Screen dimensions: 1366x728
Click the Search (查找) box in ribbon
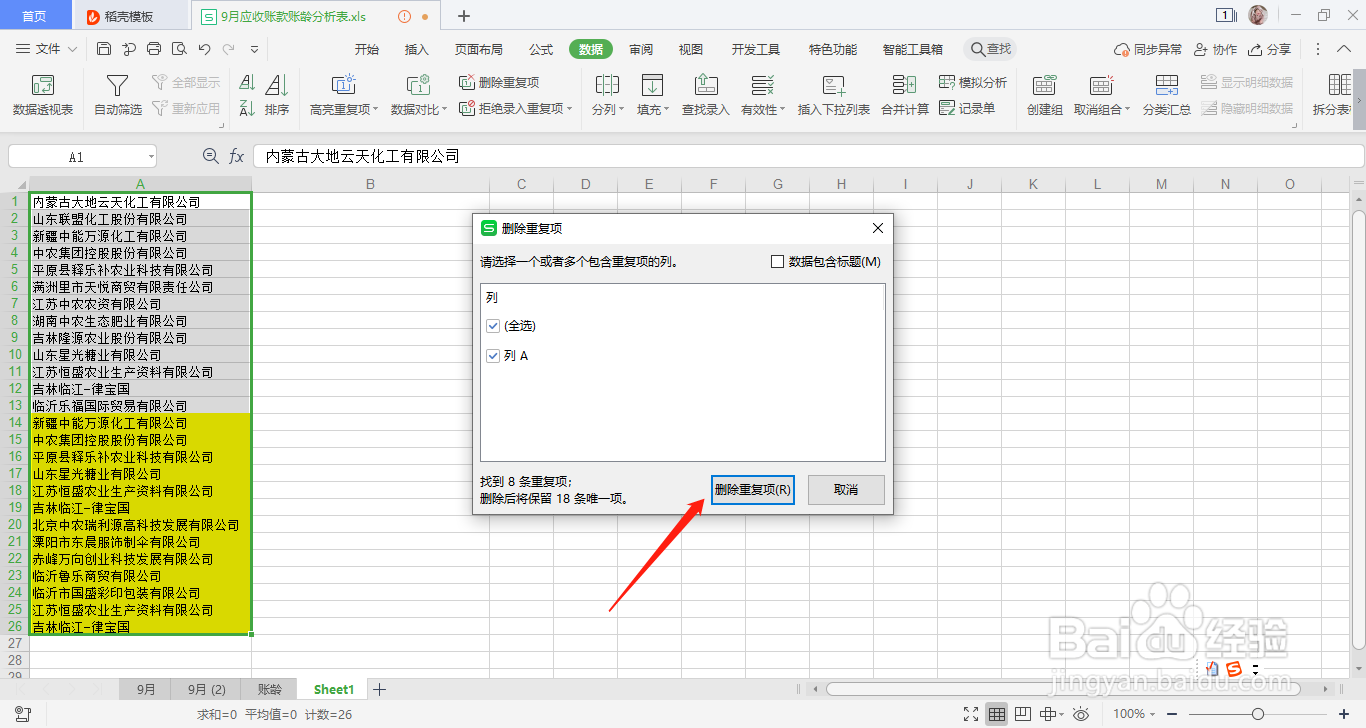[990, 49]
